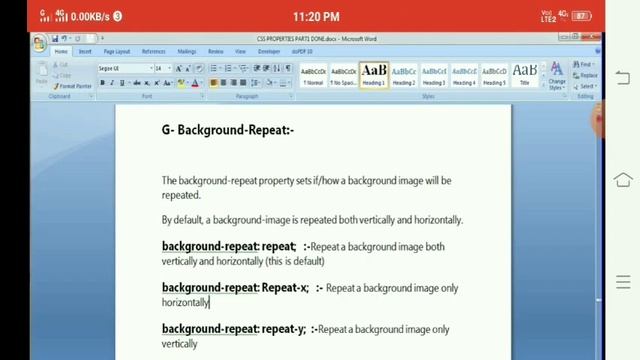Customize the Quick Access Toolbar dropdown
The width and height of the screenshot is (640, 360).
[102, 39]
